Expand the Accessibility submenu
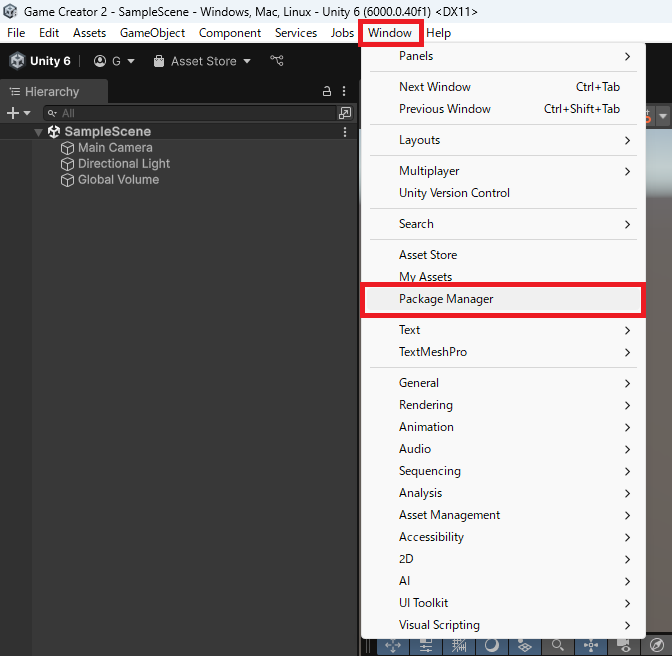This screenshot has height=656, width=672. (x=503, y=537)
